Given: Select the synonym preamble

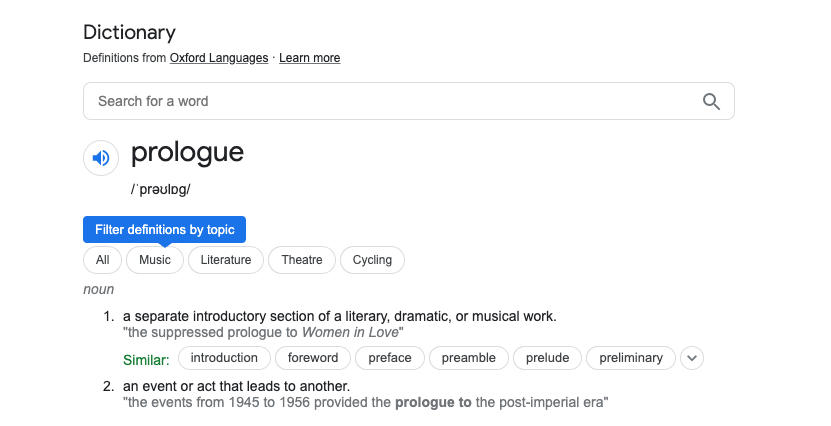Looking at the screenshot, I should 468,358.
